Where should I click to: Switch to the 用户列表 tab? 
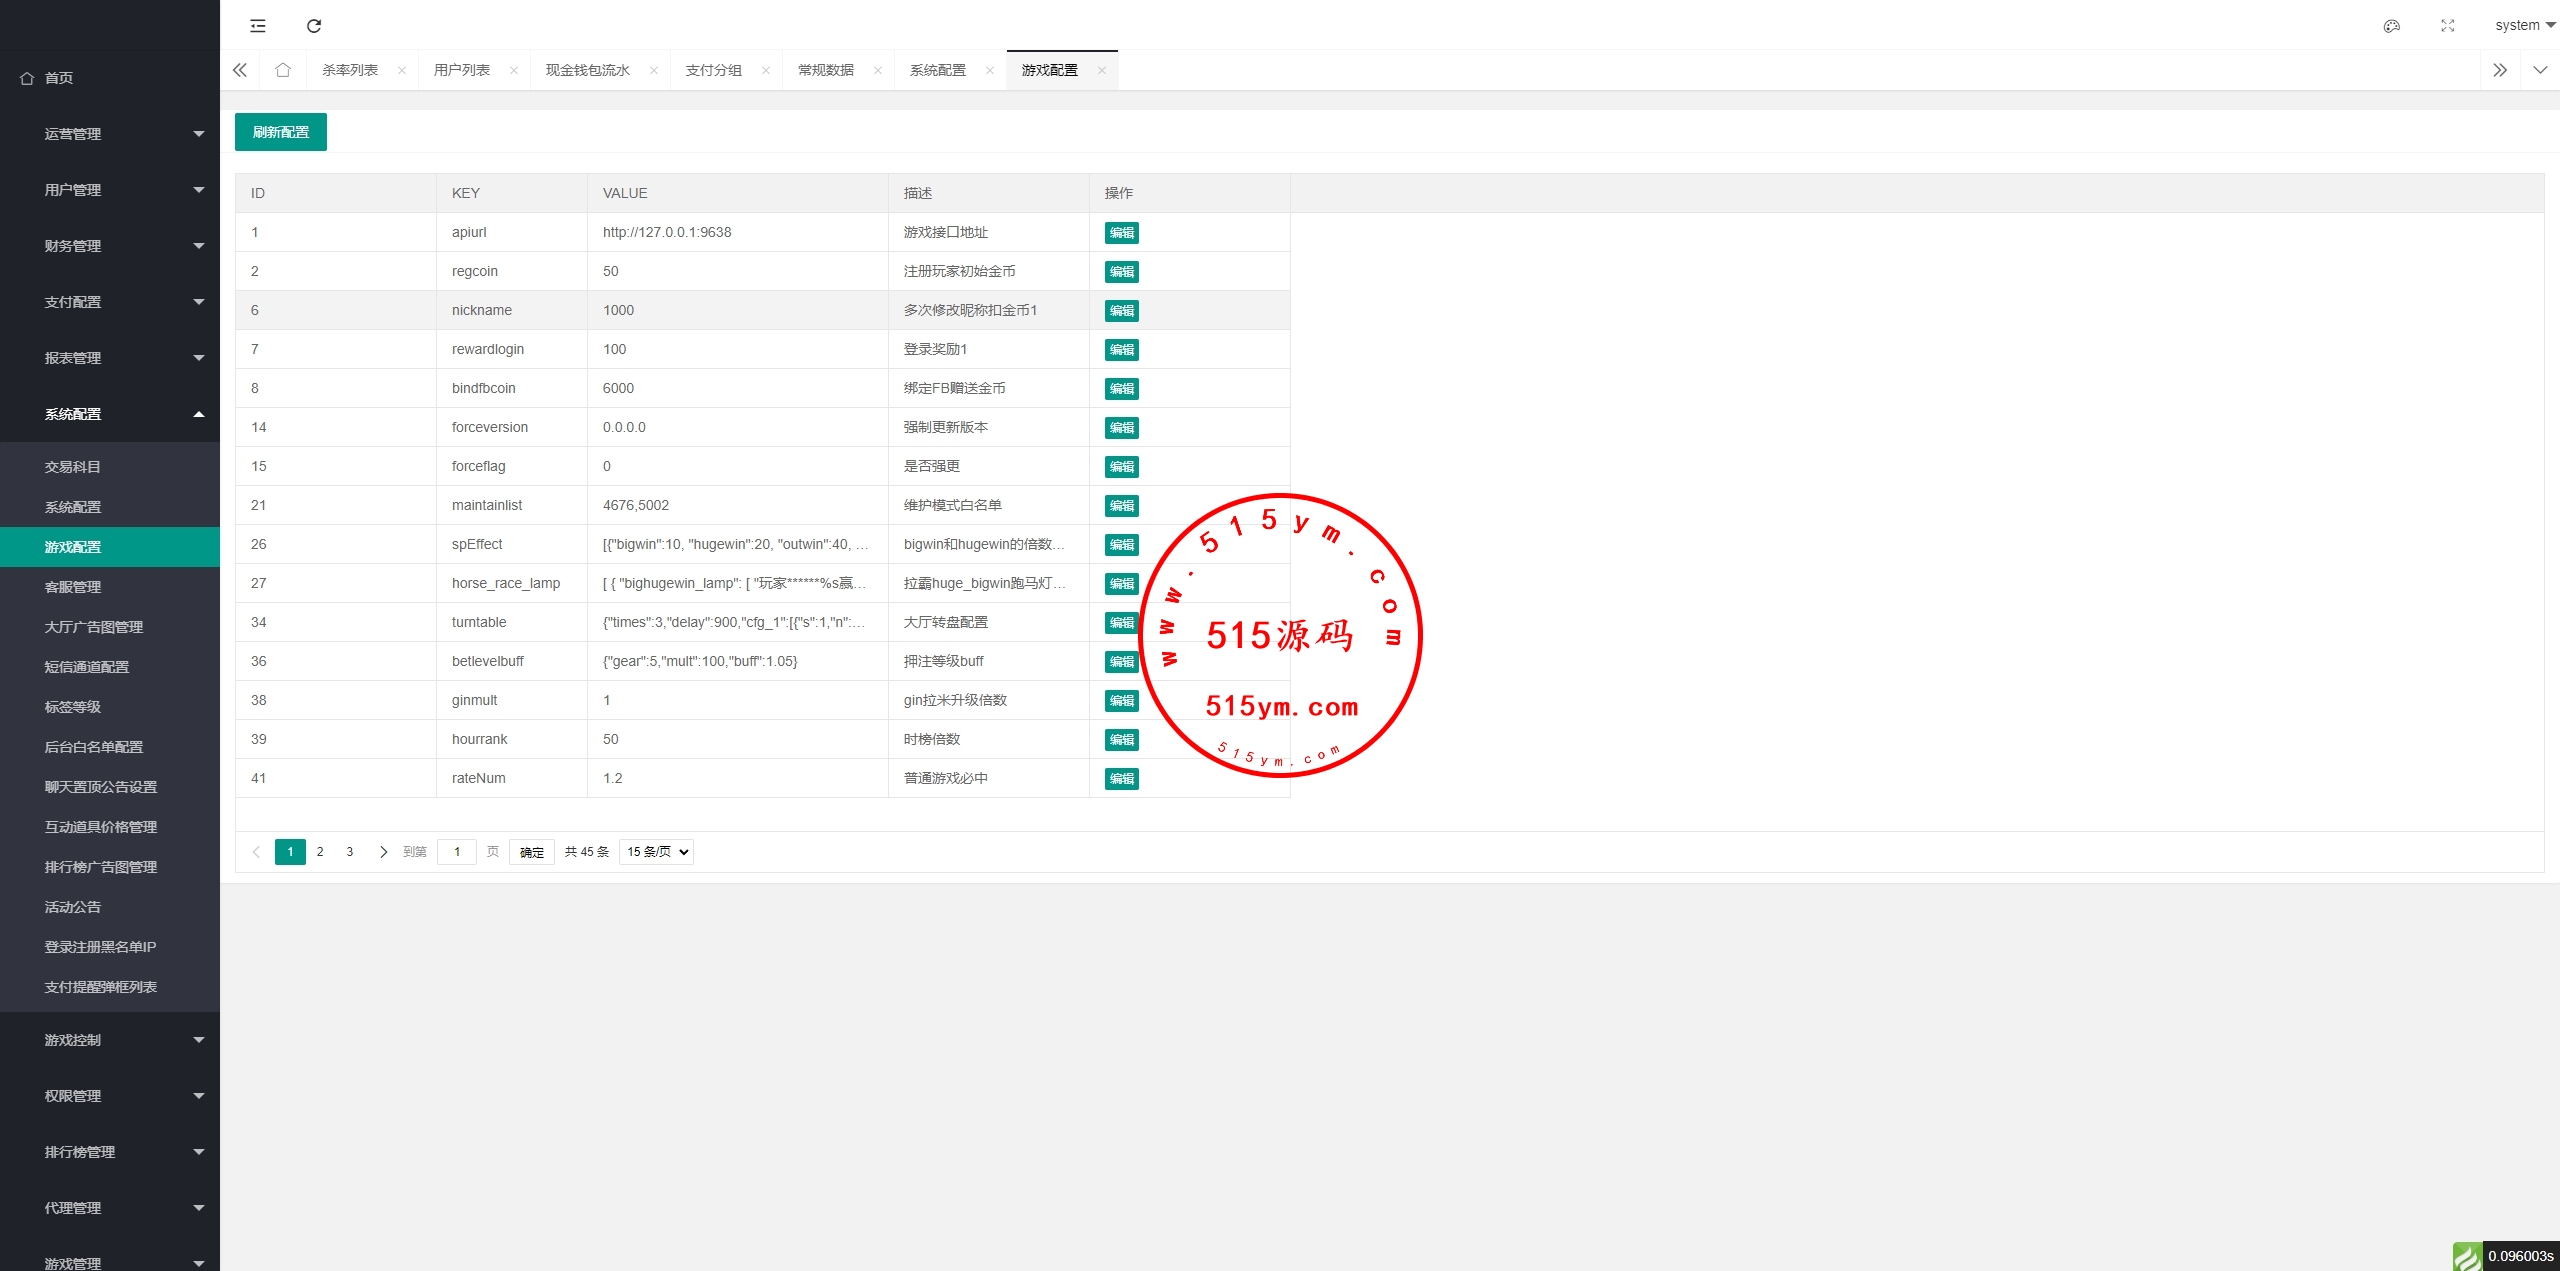[462, 70]
